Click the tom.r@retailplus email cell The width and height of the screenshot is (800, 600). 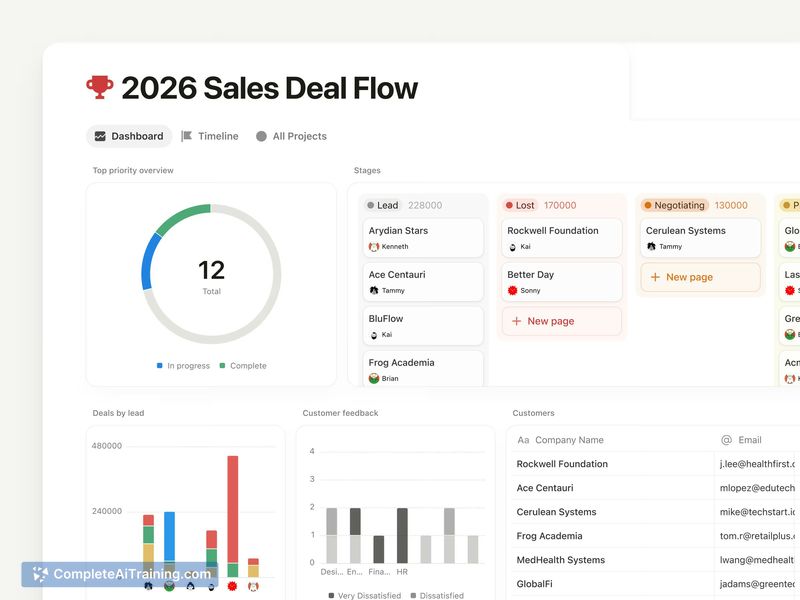pyautogui.click(x=757, y=536)
